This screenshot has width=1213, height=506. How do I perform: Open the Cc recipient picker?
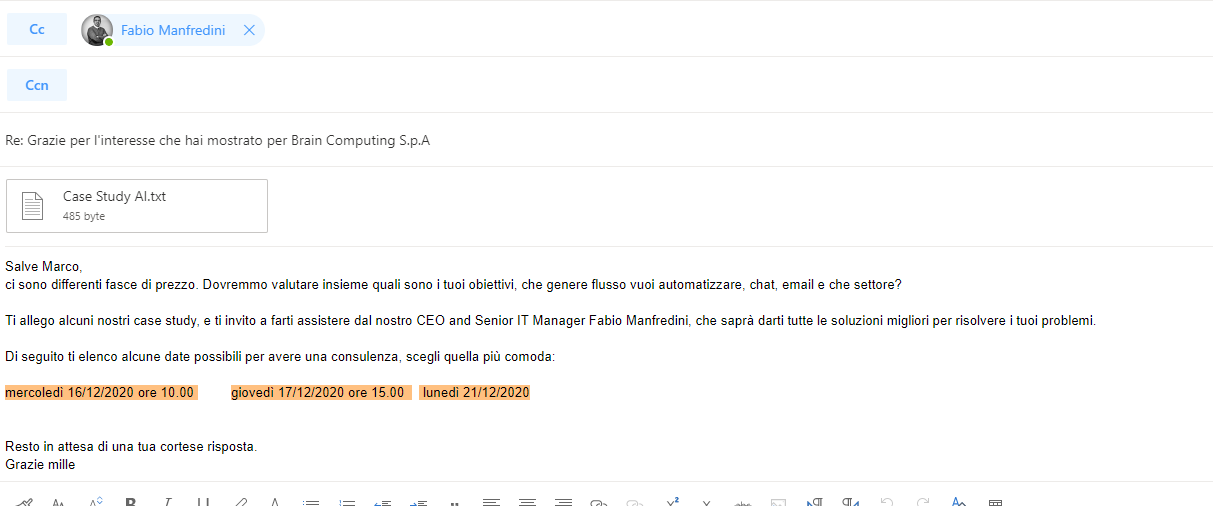[37, 29]
